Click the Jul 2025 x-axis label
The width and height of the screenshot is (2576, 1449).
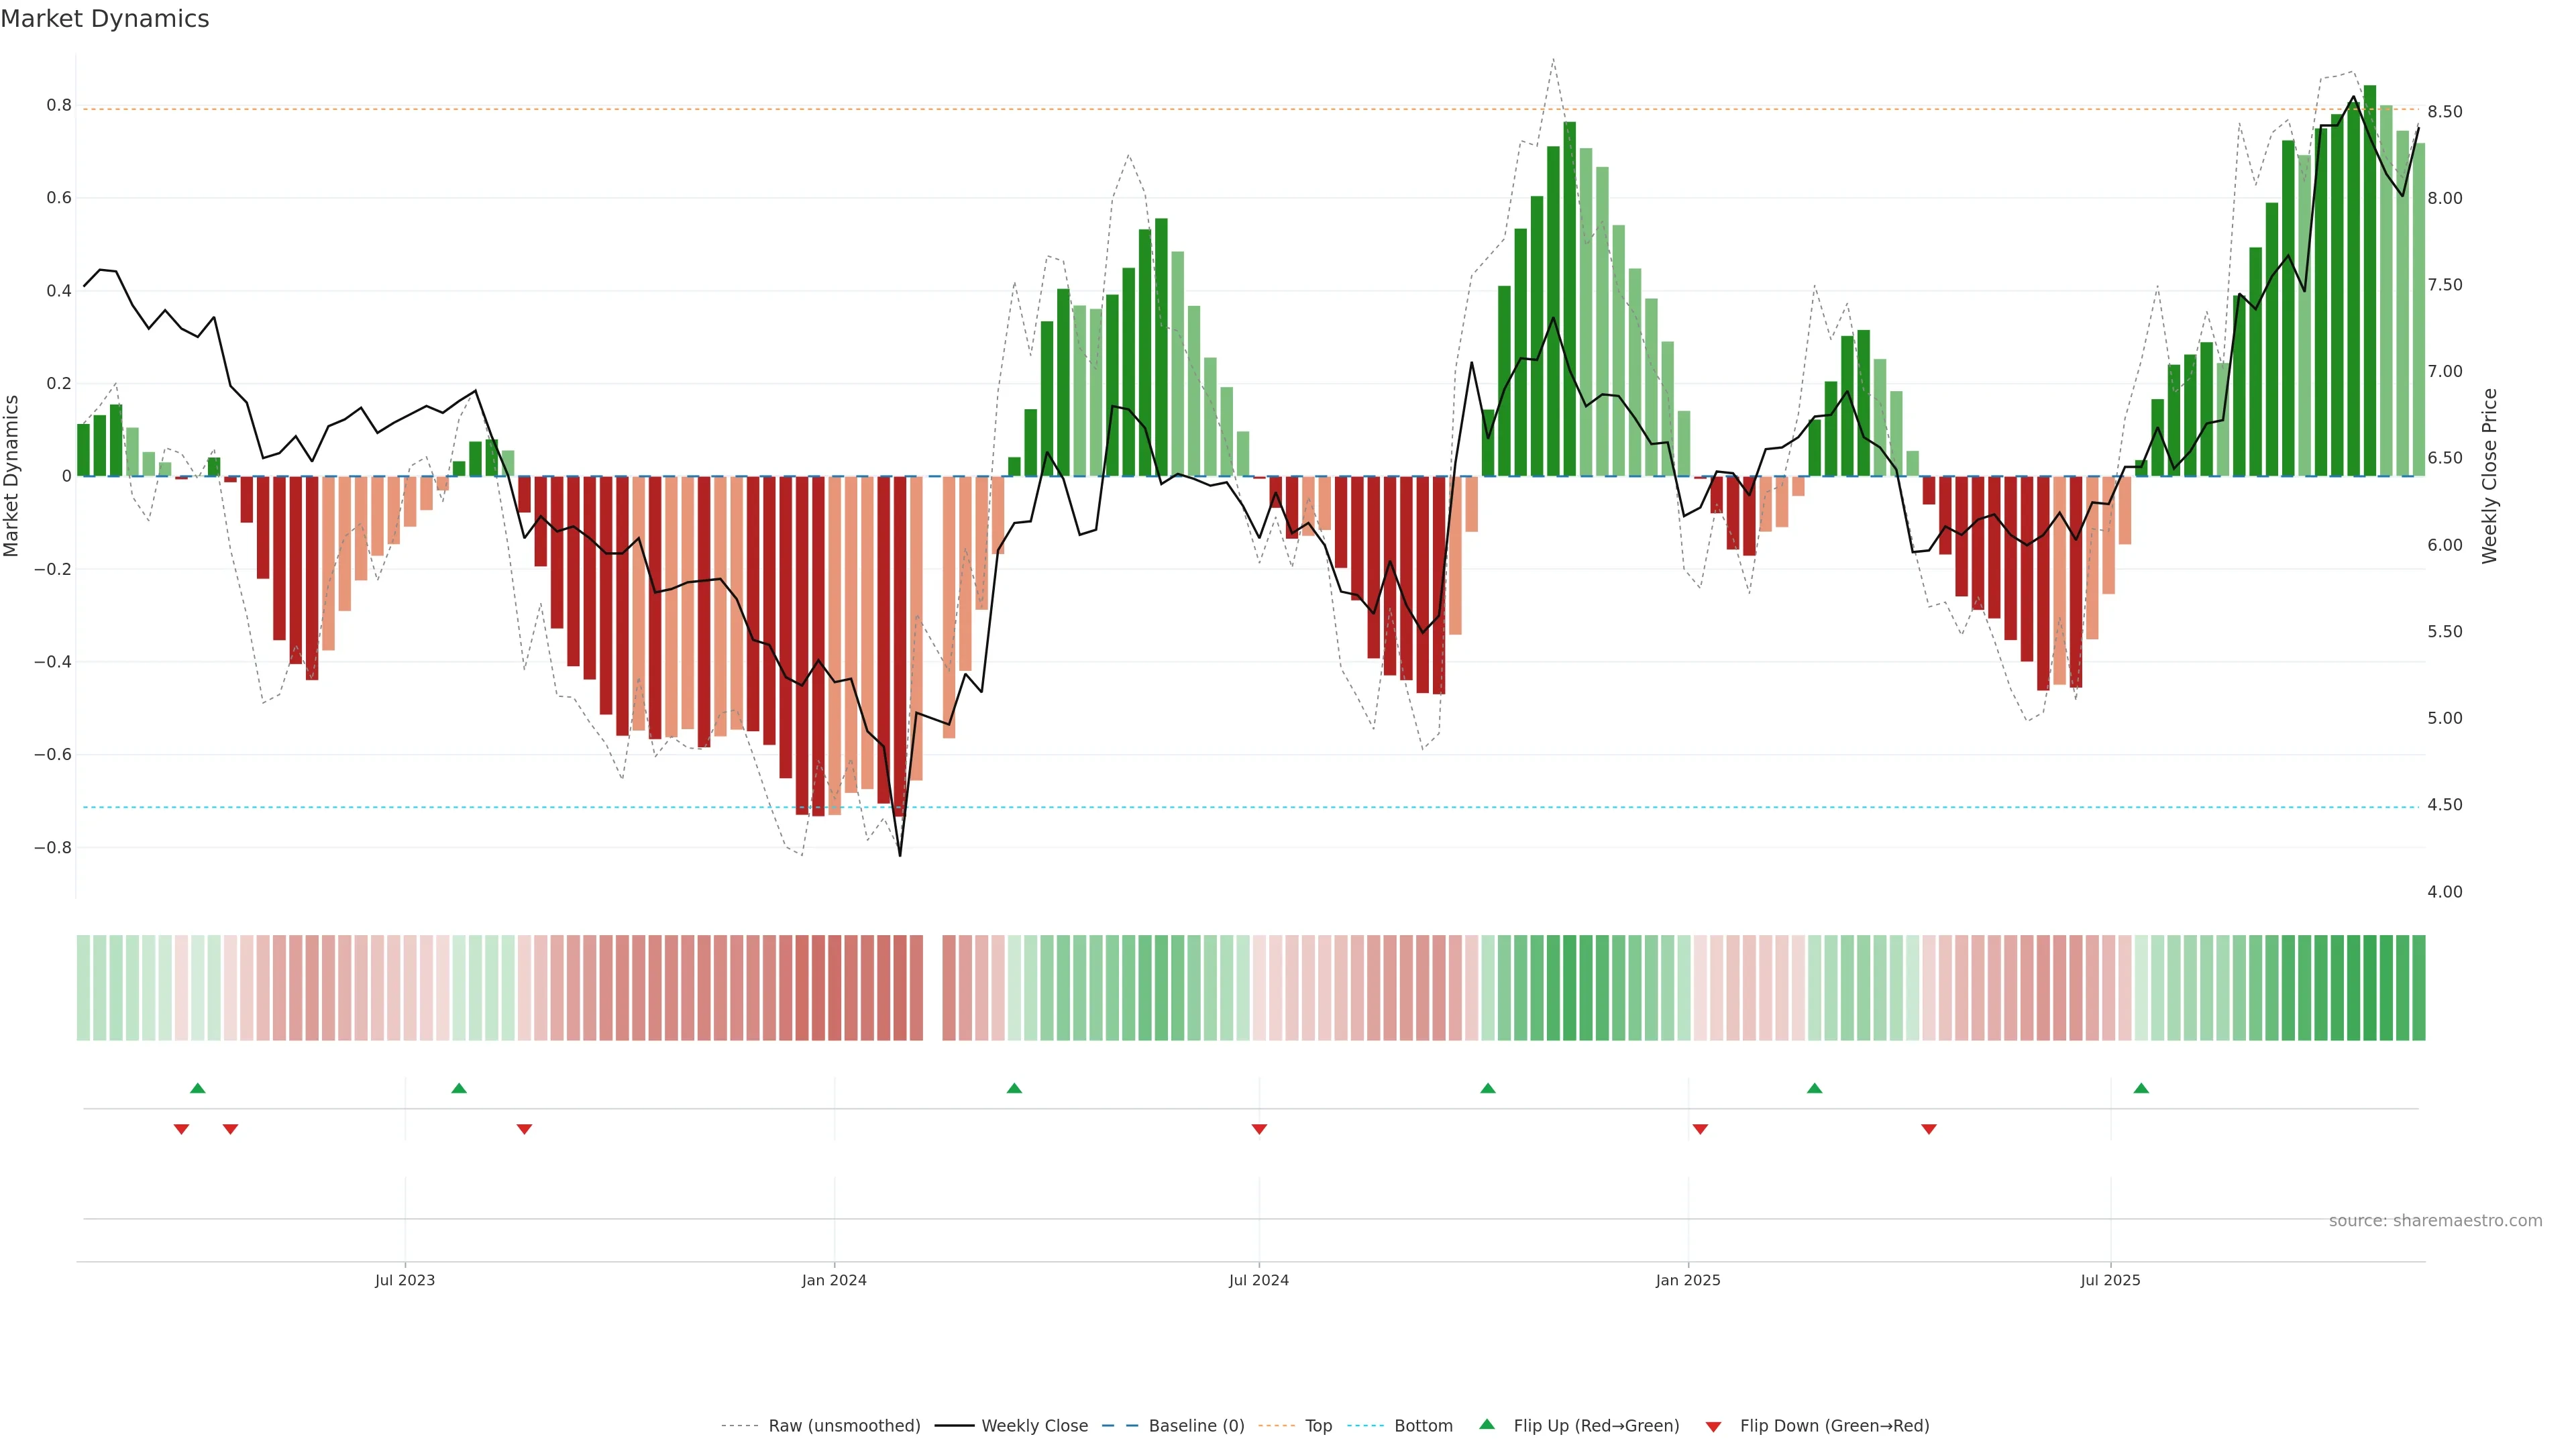(2110, 1280)
